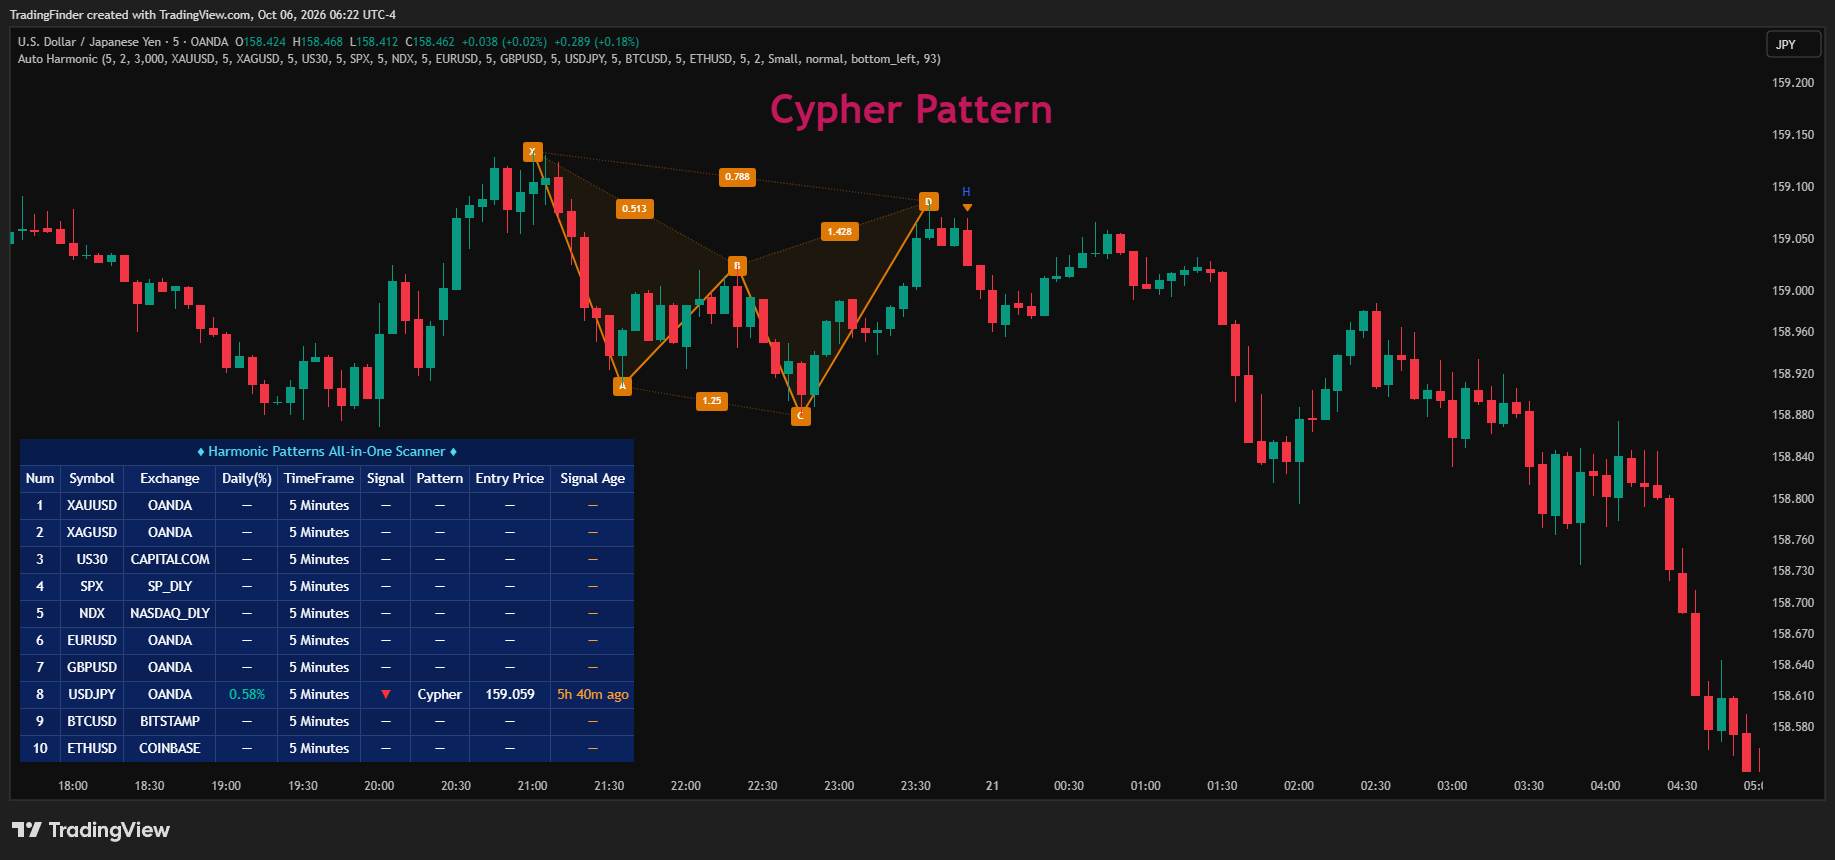Click the Cypher Pattern title text

[x=911, y=109]
